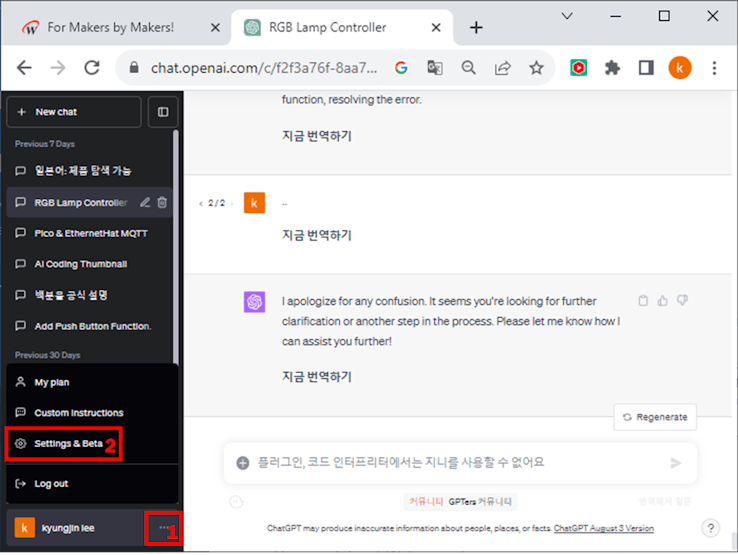Reload the current page

coord(92,68)
